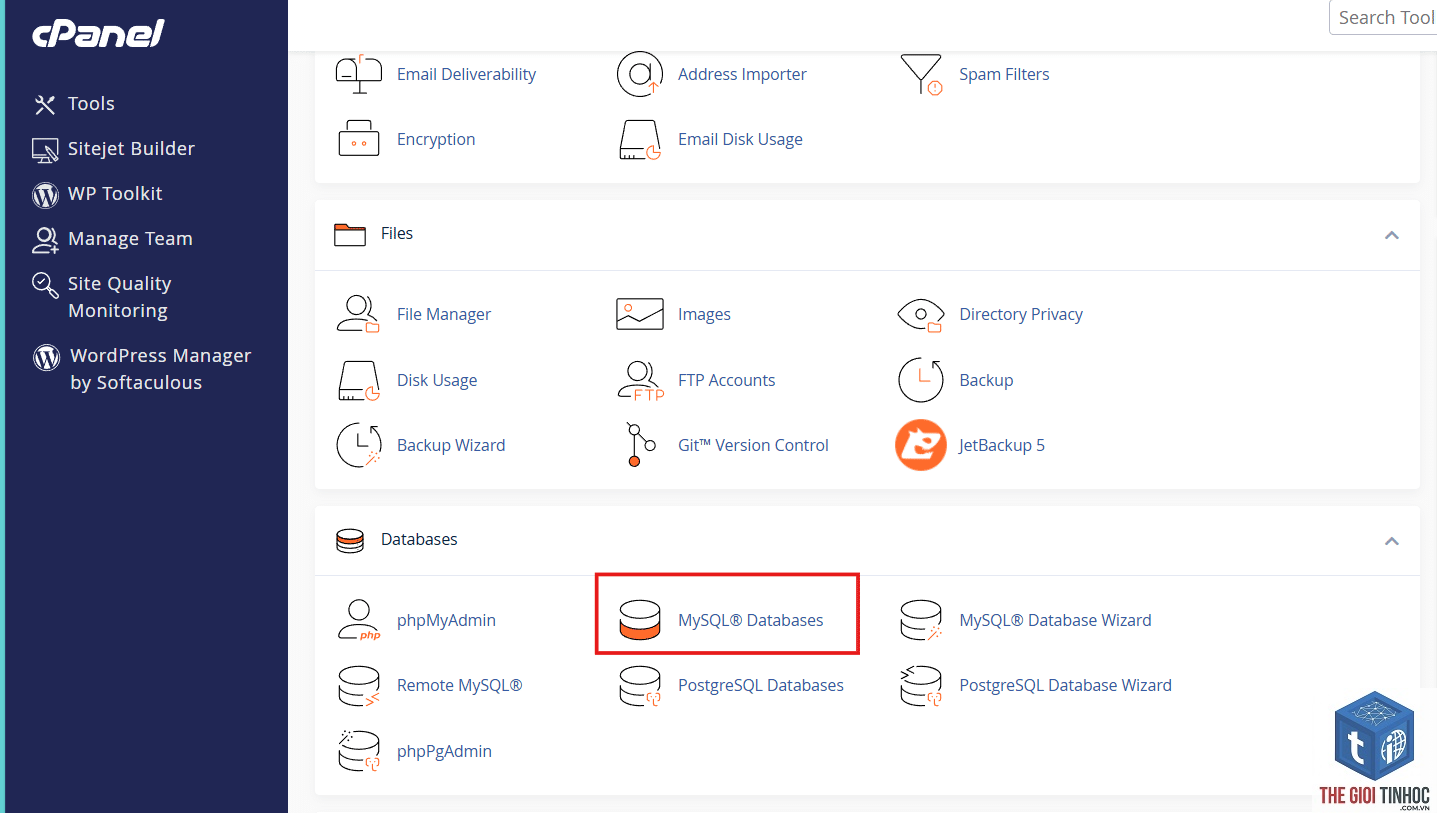The image size is (1437, 813).
Task: Click the Git Version Control icon
Action: [x=640, y=445]
